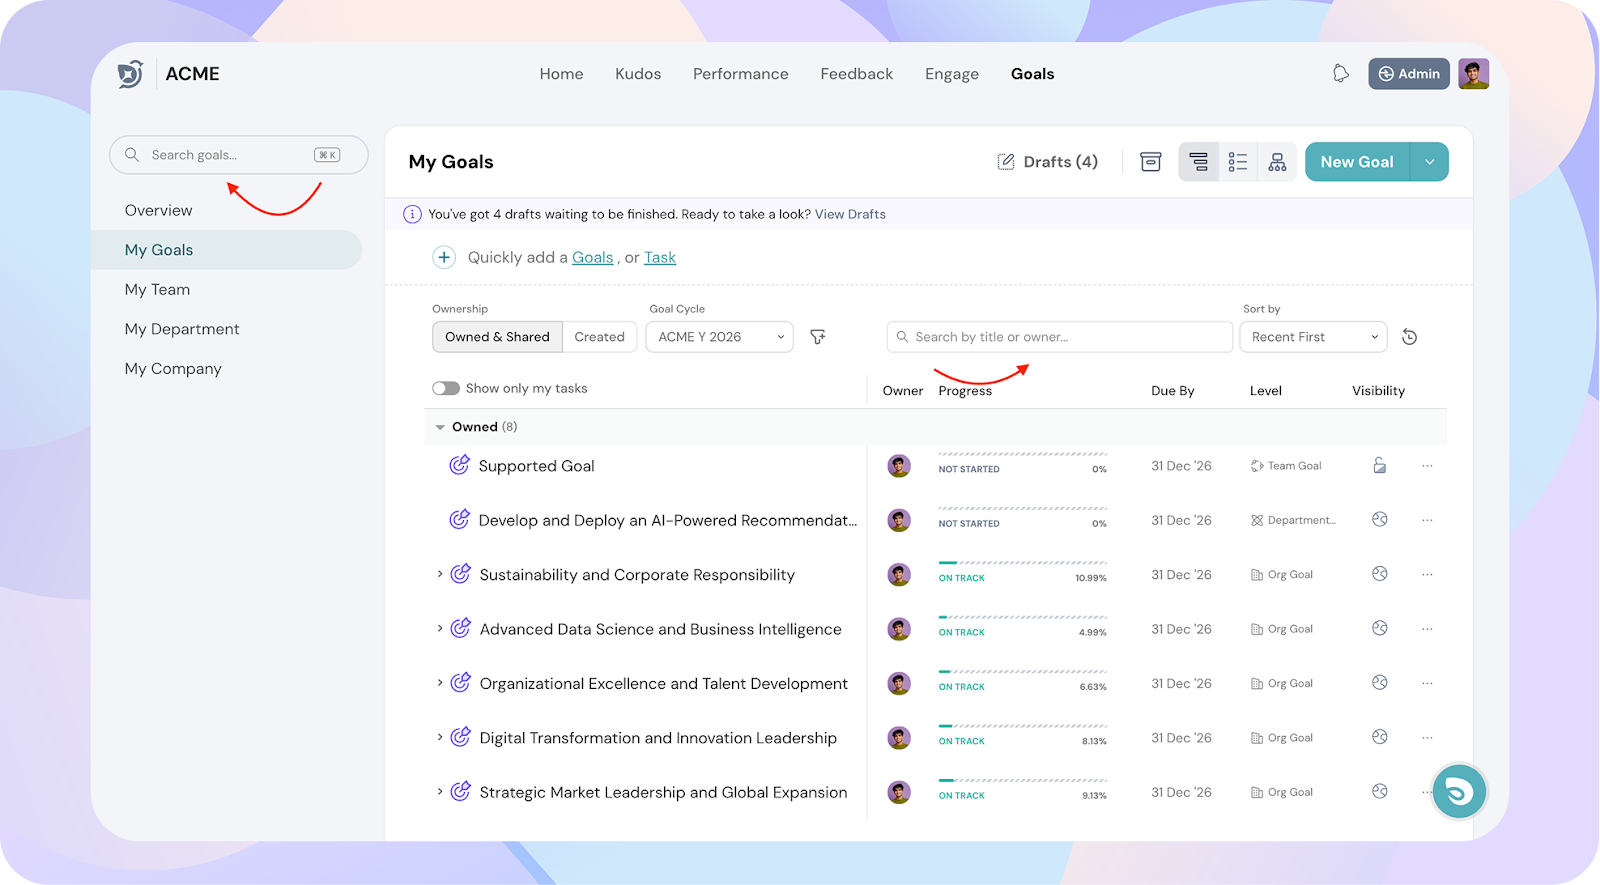Open My Department in the sidebar
The height and width of the screenshot is (885, 1600).
pos(182,329)
